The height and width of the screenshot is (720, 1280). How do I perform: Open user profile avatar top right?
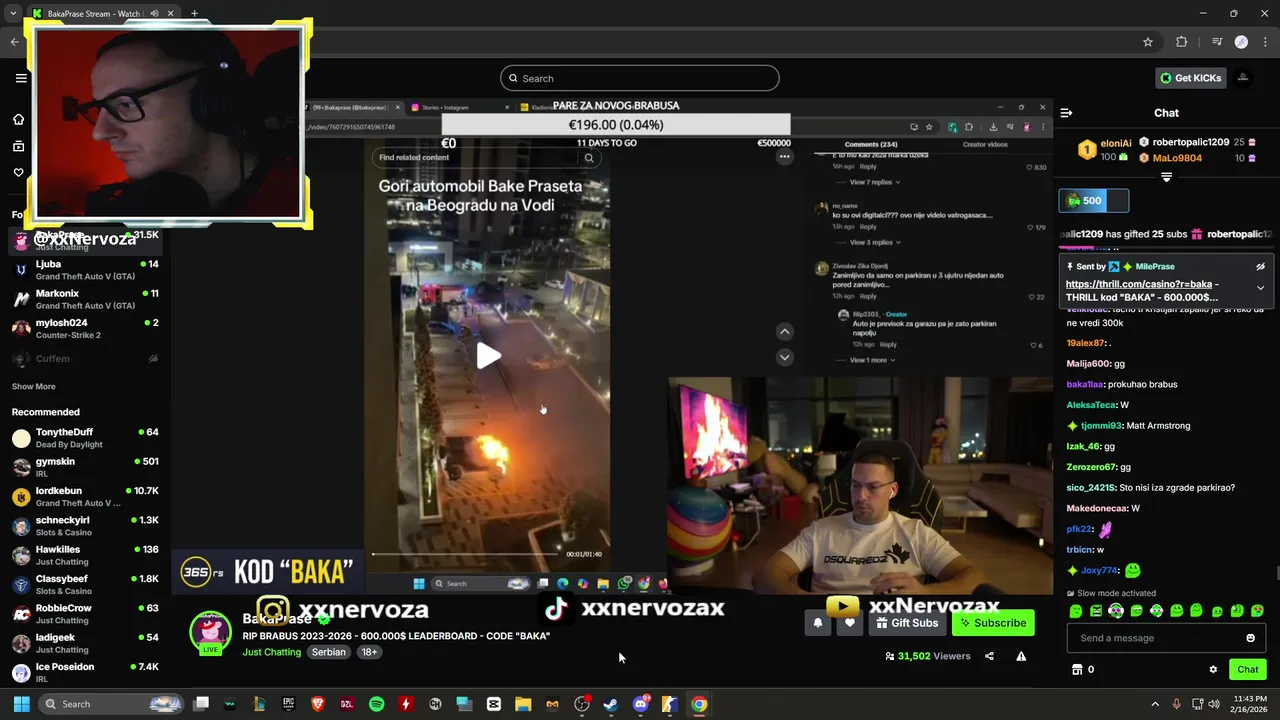click(x=1243, y=78)
